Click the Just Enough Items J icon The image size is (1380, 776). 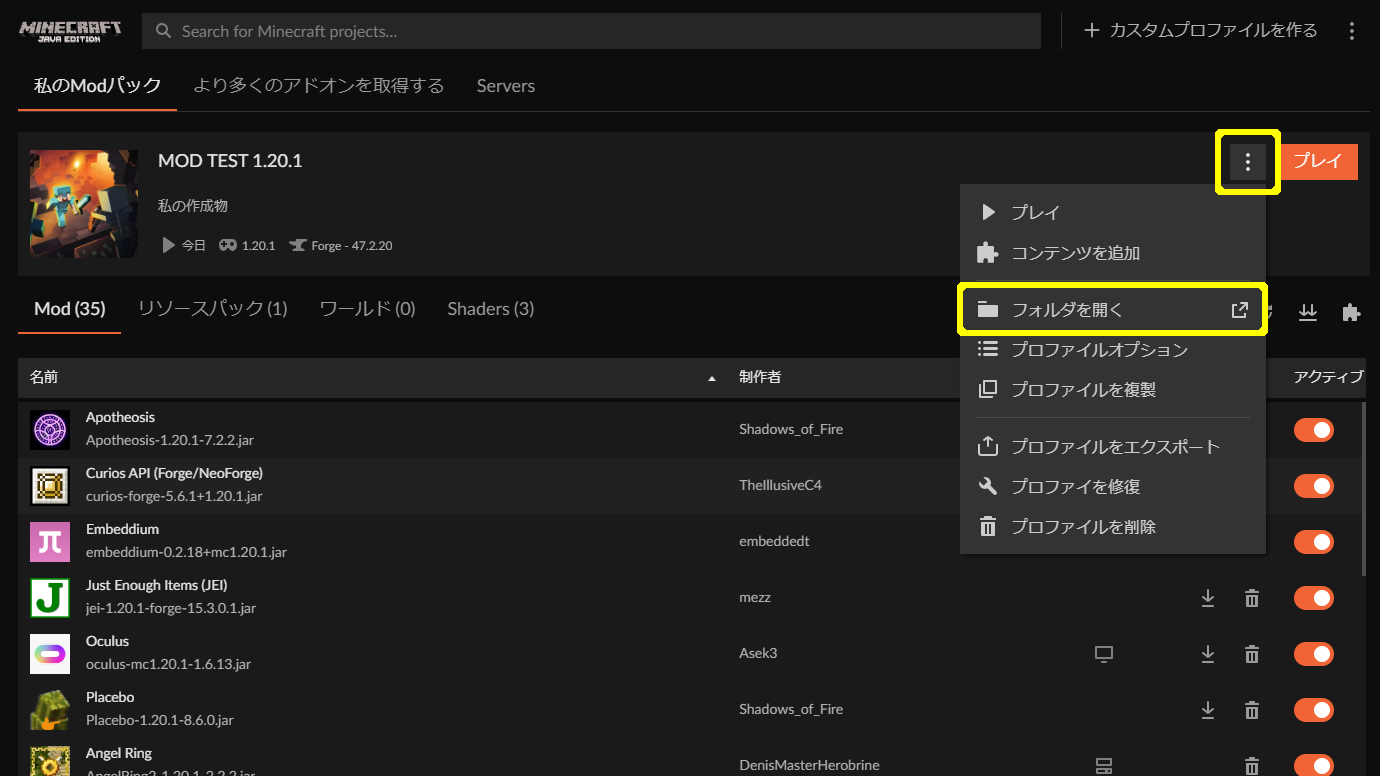click(x=50, y=598)
